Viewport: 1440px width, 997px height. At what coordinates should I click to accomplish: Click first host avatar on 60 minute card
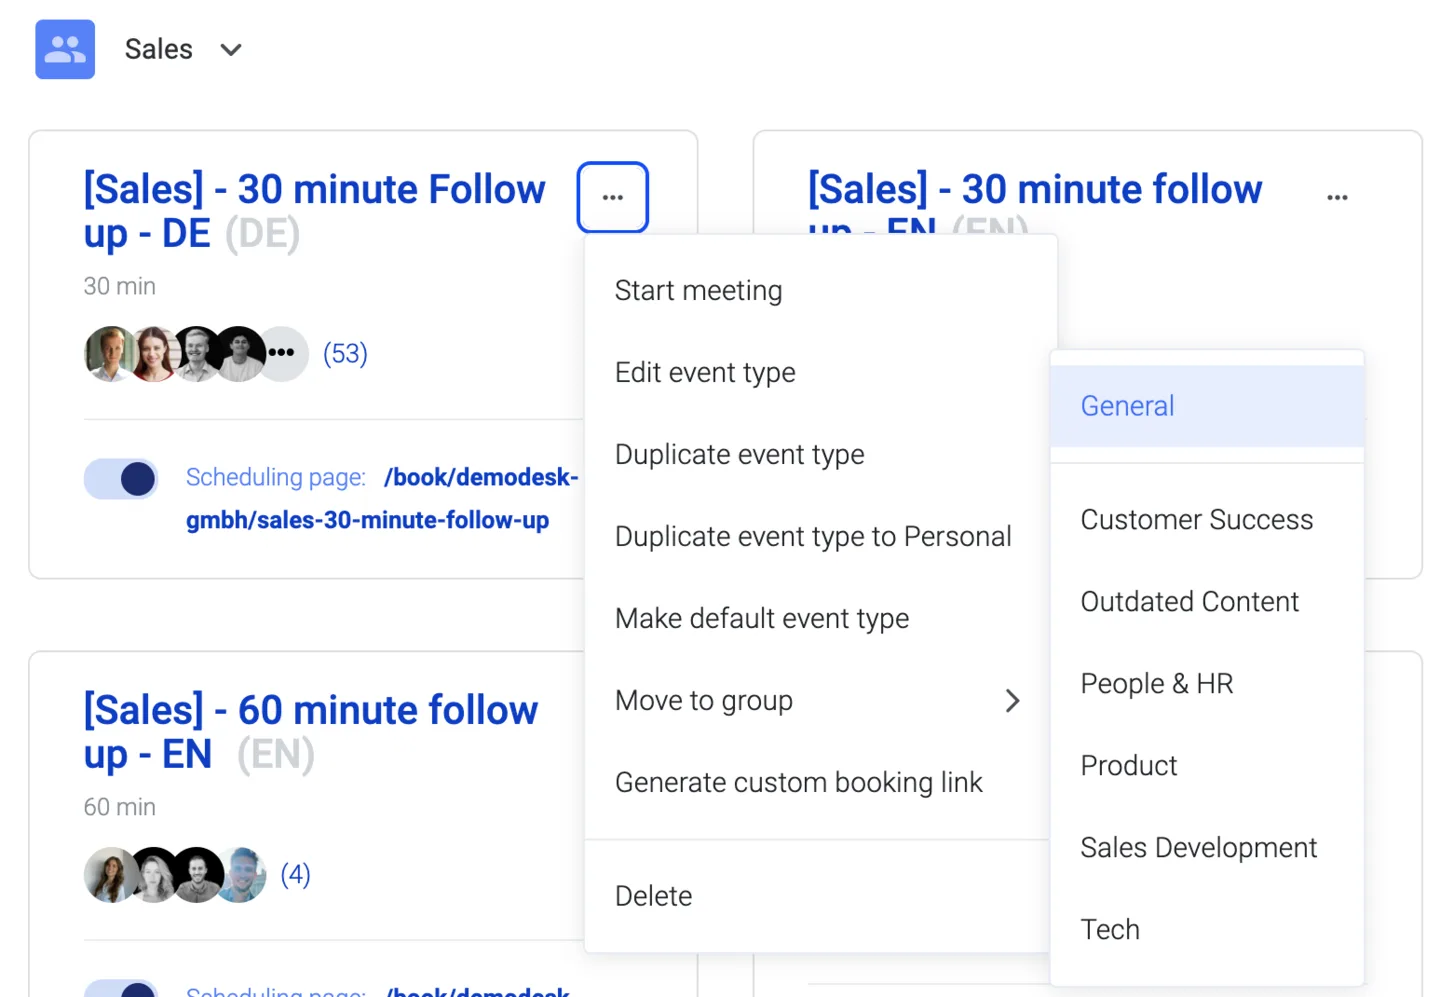(109, 875)
